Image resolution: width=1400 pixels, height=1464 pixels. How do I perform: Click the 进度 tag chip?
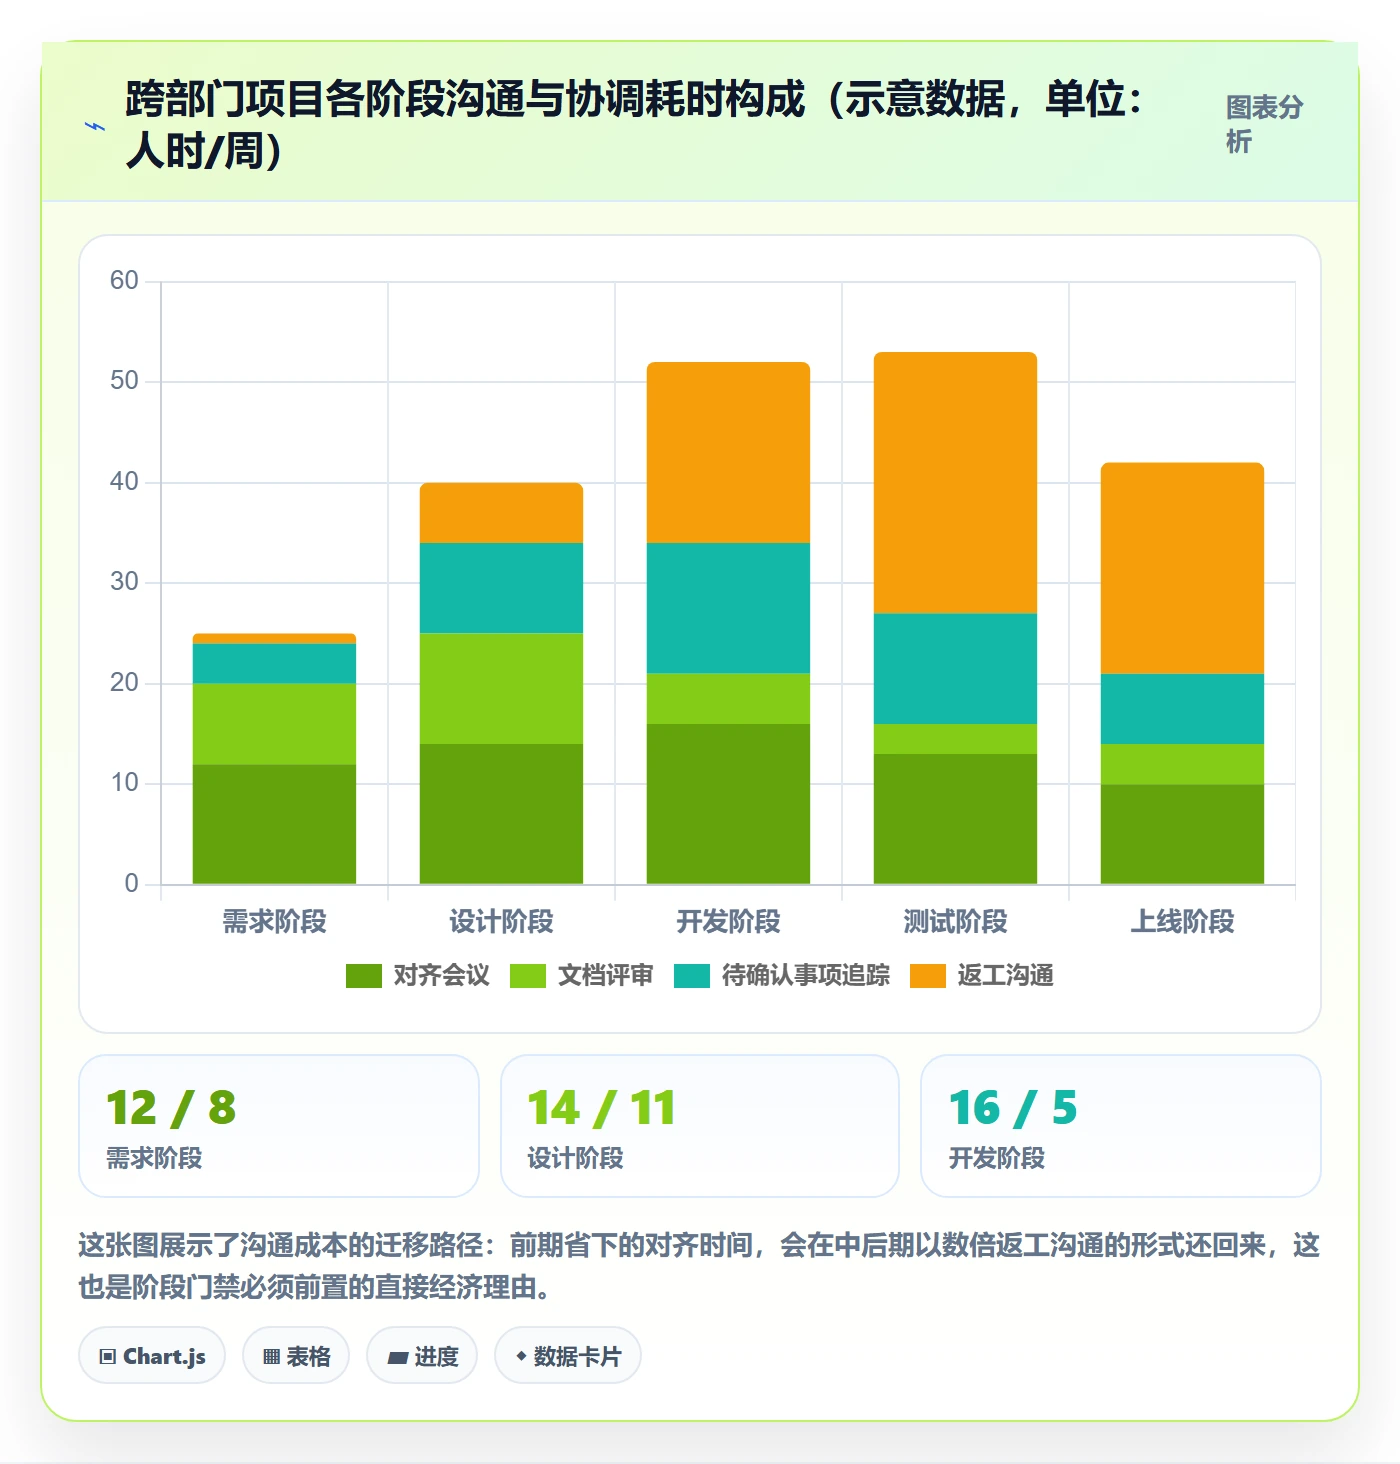(422, 1356)
